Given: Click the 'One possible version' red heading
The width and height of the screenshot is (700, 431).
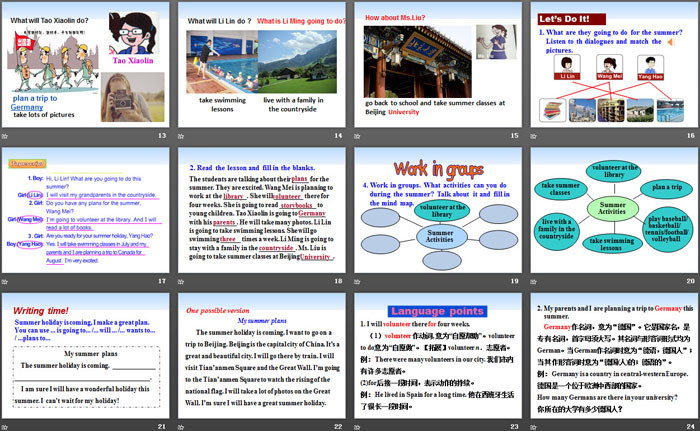Looking at the screenshot, I should pyautogui.click(x=218, y=310).
